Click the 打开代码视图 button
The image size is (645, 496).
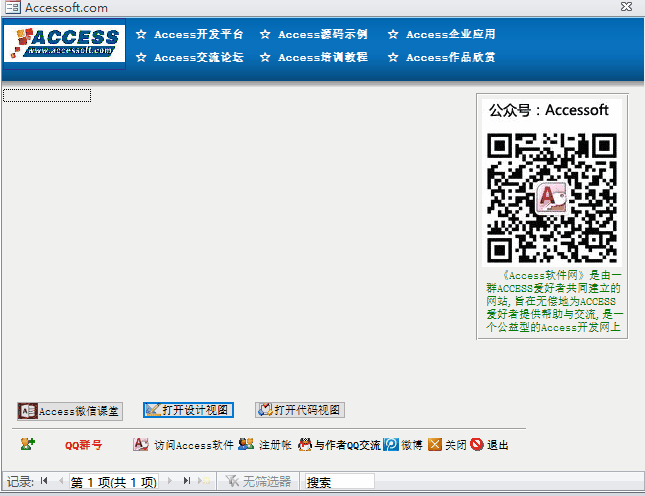[x=300, y=410]
